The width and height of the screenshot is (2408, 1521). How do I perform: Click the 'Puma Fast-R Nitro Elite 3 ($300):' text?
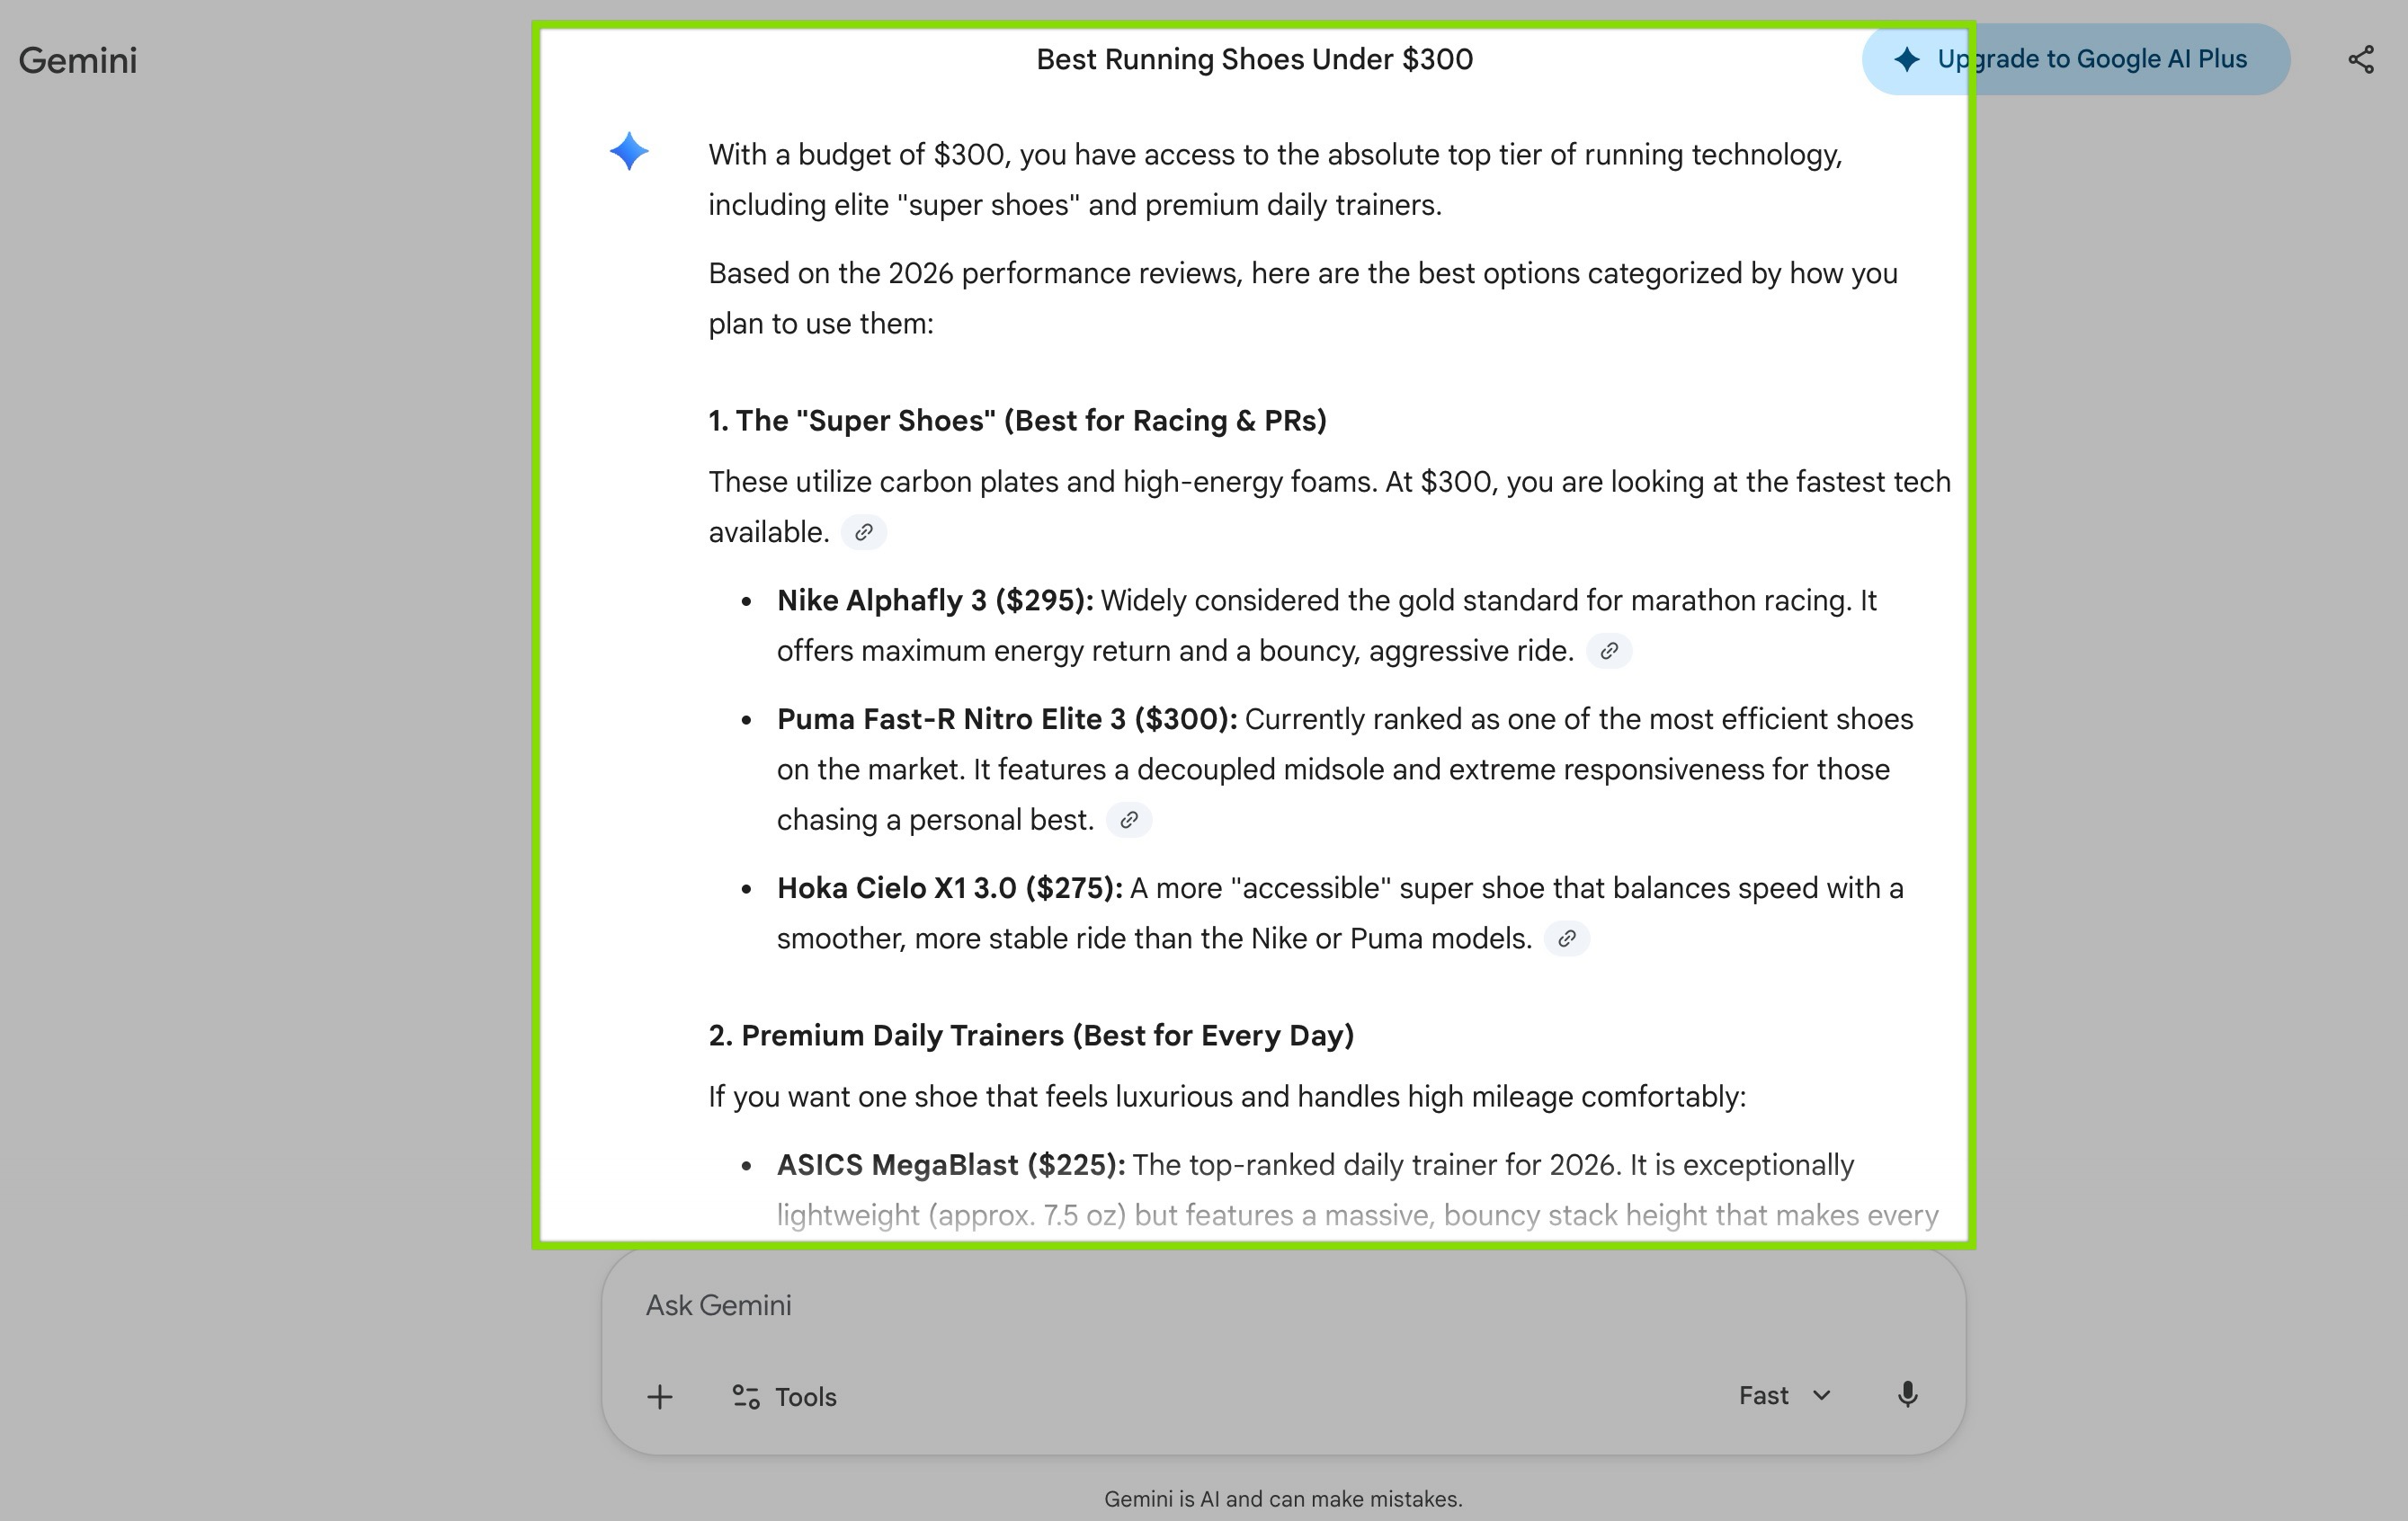pos(1007,719)
